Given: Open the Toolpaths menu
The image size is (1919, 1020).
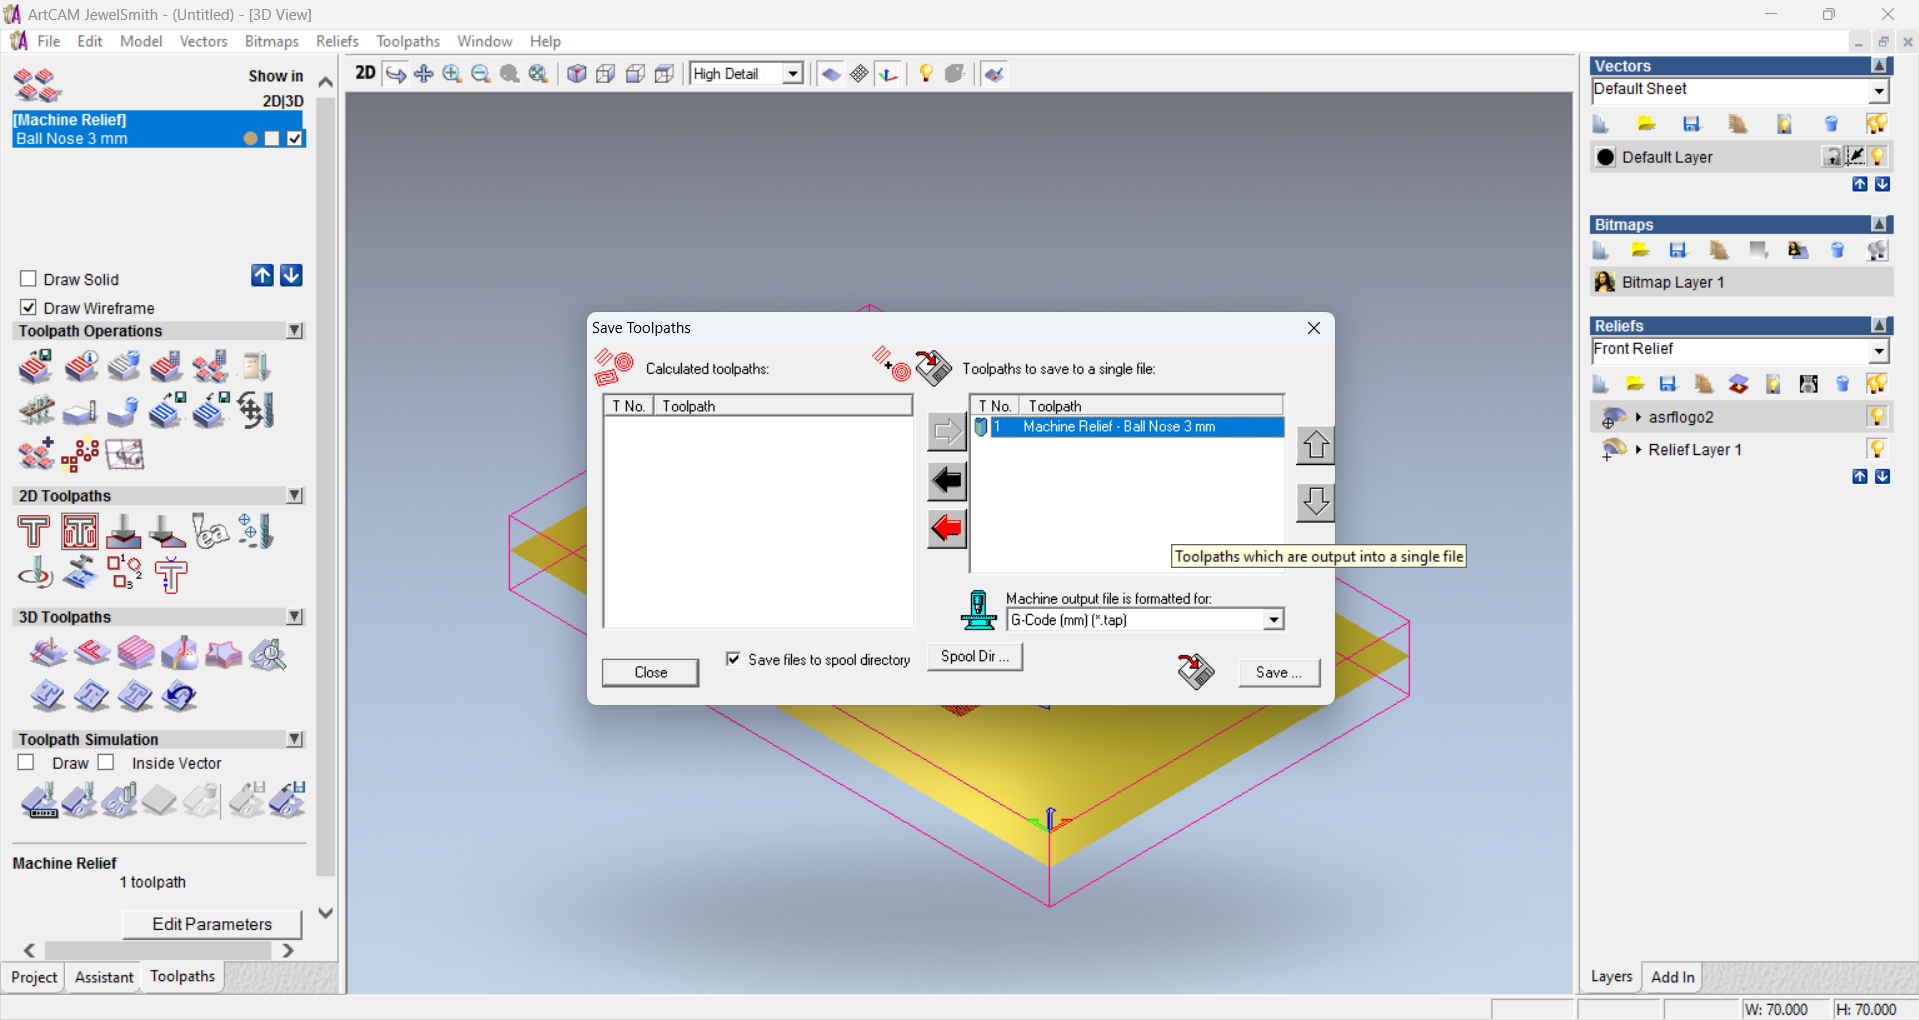Looking at the screenshot, I should click(x=408, y=41).
